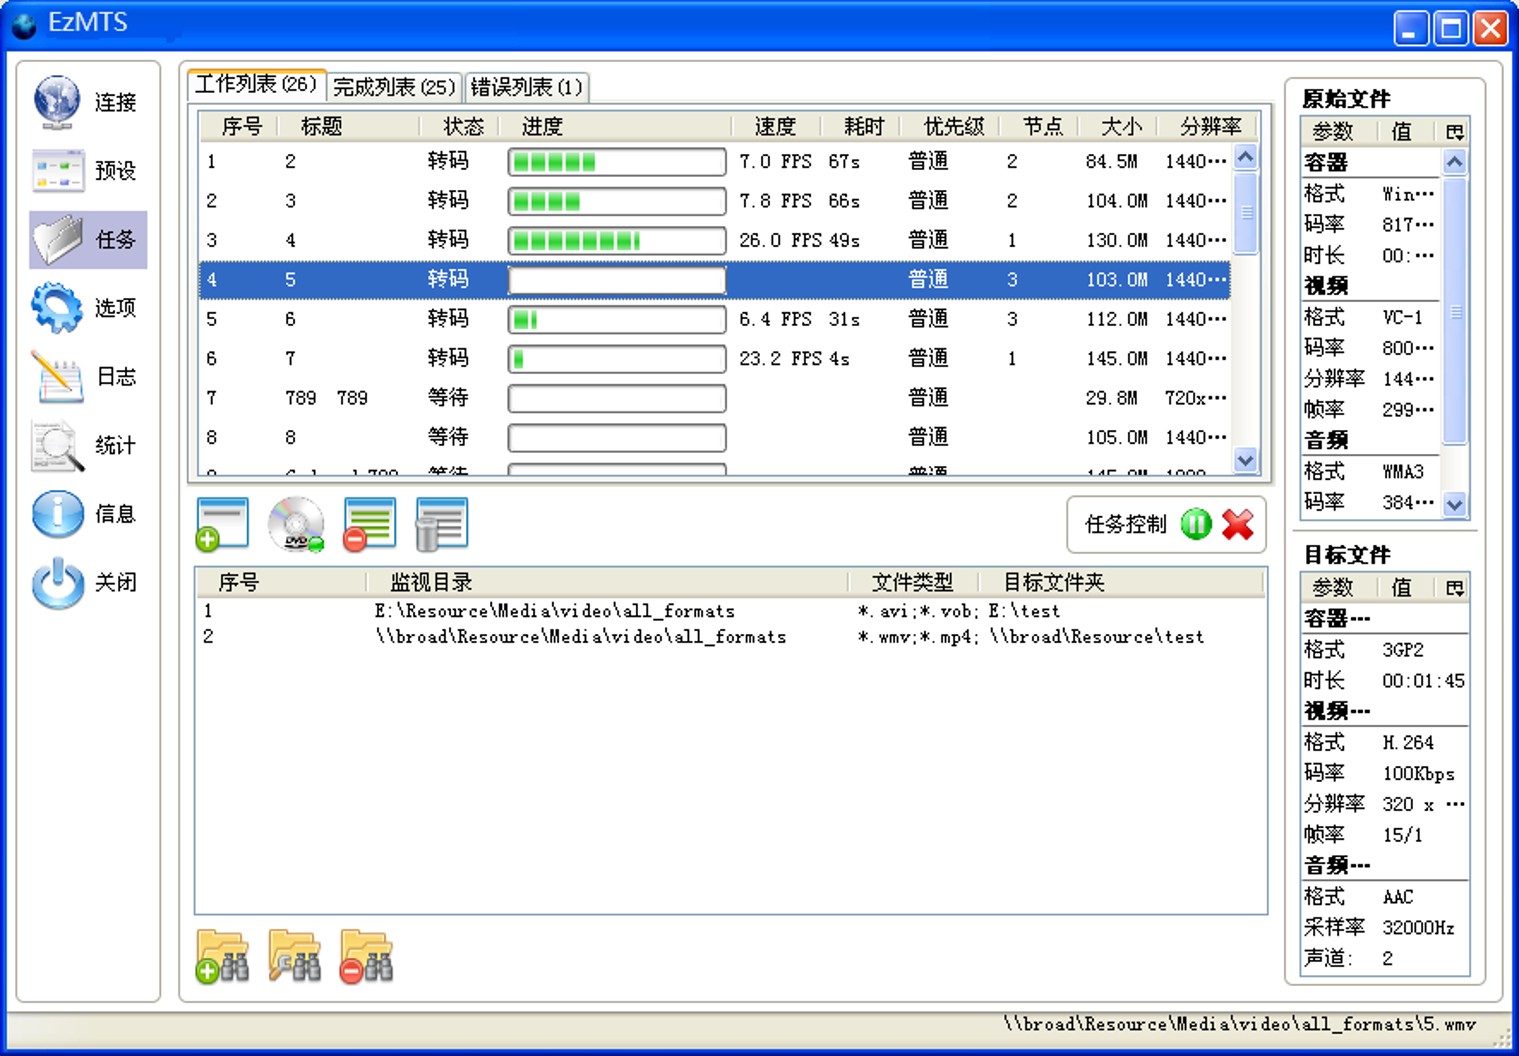Viewport: 1519px width, 1056px height.
Task: Click the trash clear tasks icon
Action: tap(441, 524)
